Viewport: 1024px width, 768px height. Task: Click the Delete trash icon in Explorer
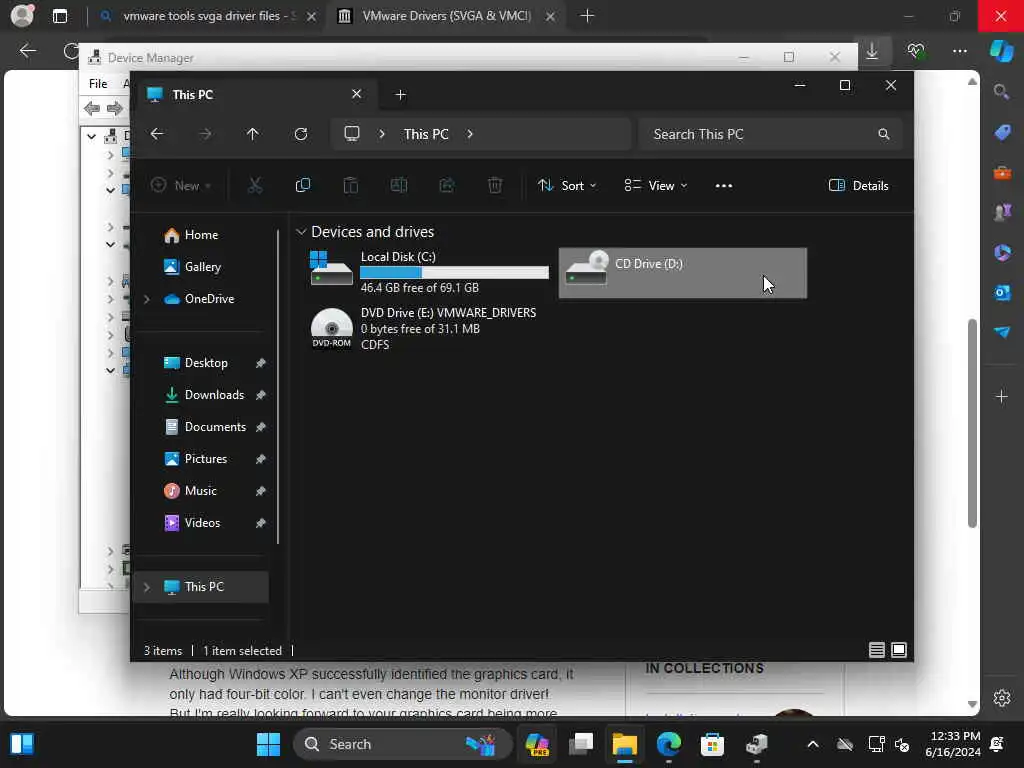495,185
